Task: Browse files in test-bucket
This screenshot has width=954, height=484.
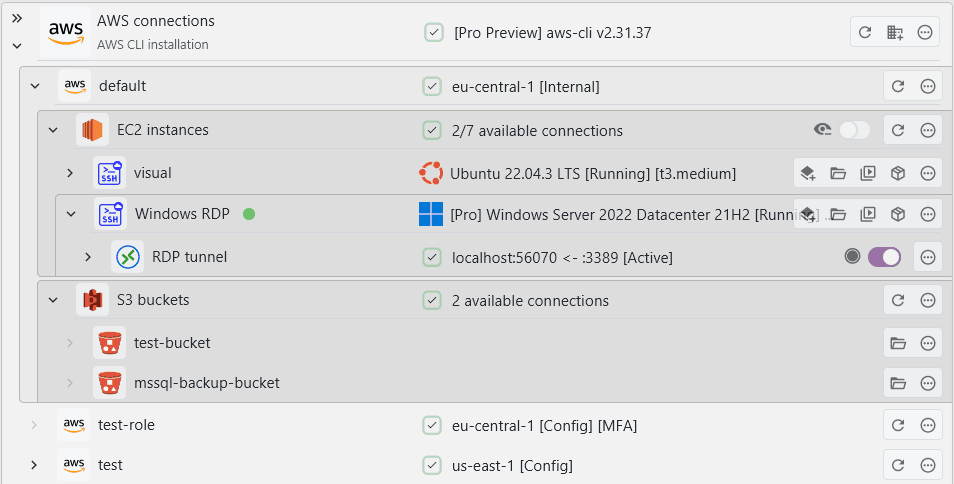Action: [x=898, y=343]
